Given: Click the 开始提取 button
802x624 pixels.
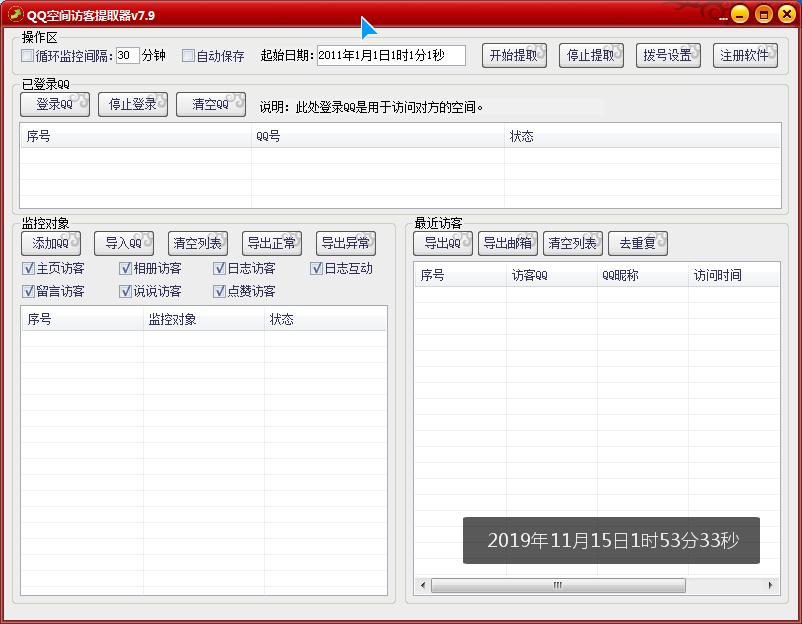Looking at the screenshot, I should coord(514,55).
